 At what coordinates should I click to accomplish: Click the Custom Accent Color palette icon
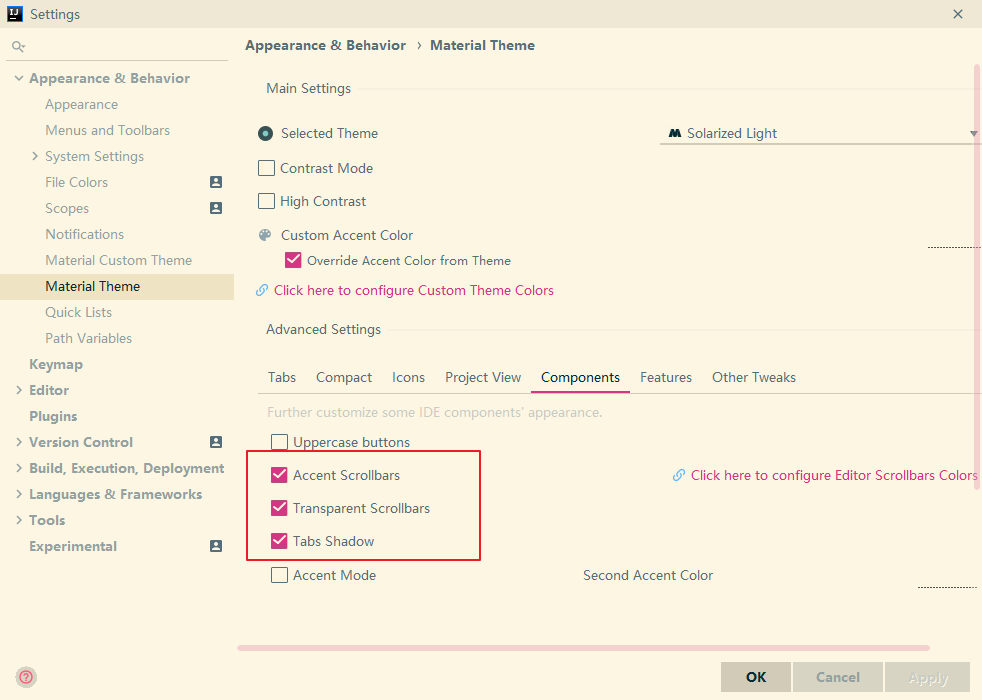[x=266, y=235]
